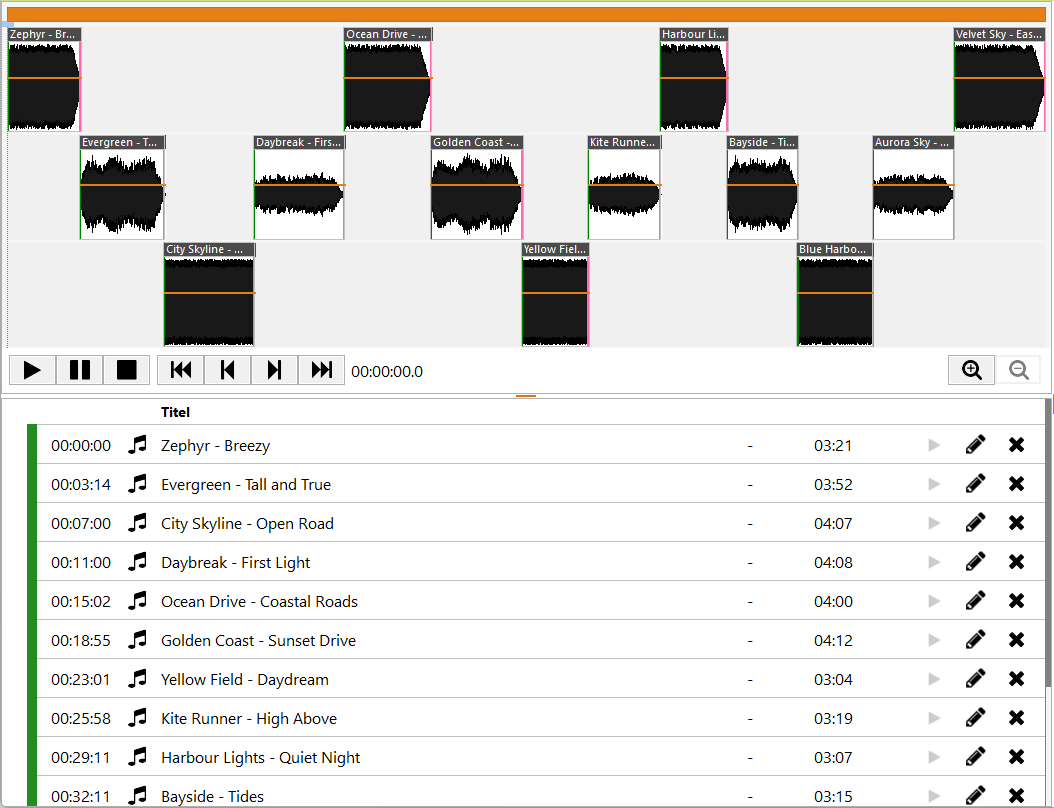Viewport: 1054px width, 808px height.
Task: Edit Kite Runner - High Above entry
Action: coord(975,718)
